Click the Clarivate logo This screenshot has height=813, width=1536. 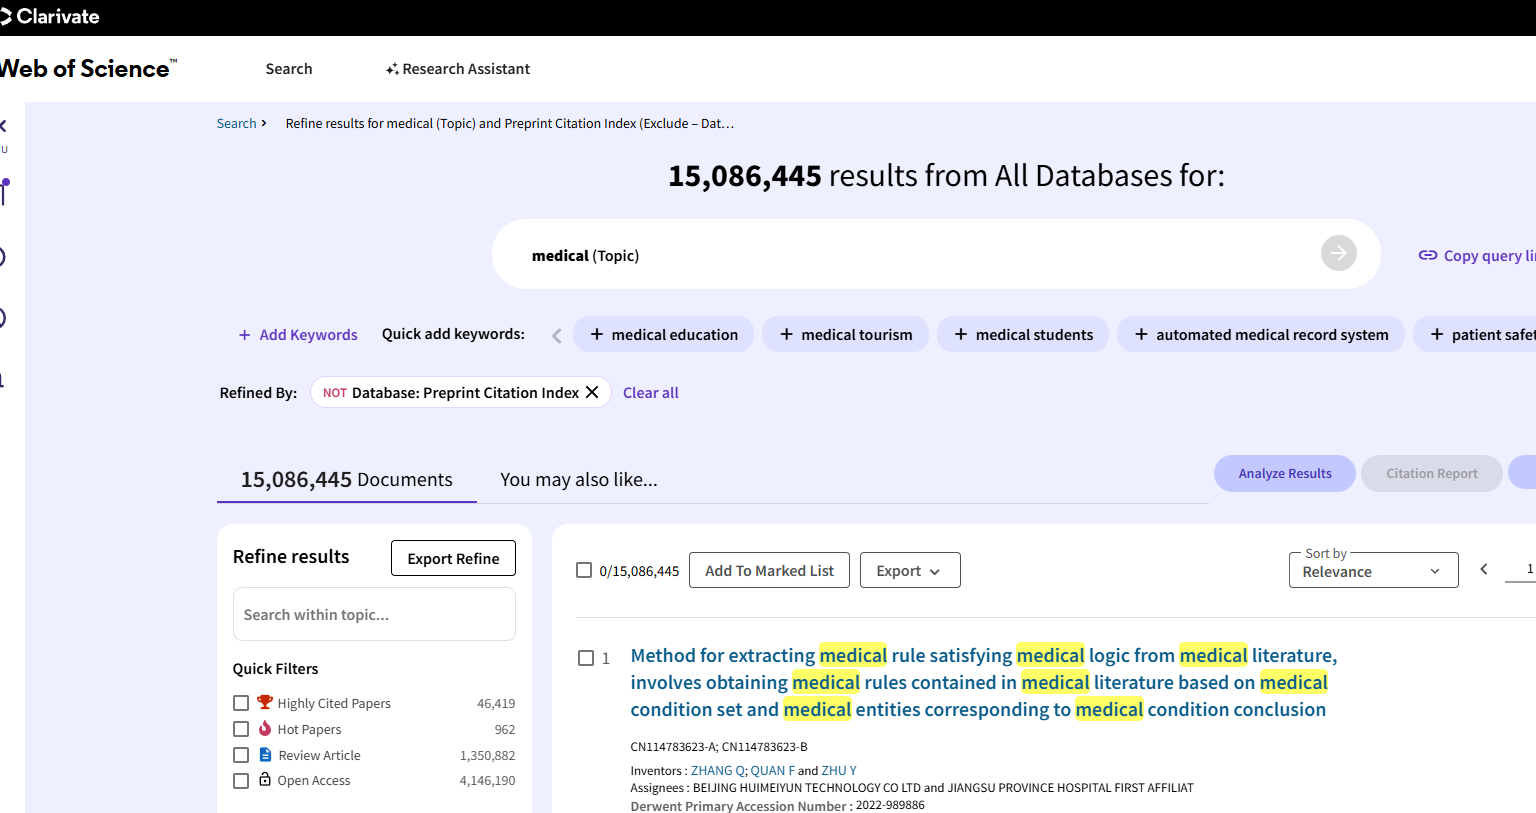tap(51, 16)
